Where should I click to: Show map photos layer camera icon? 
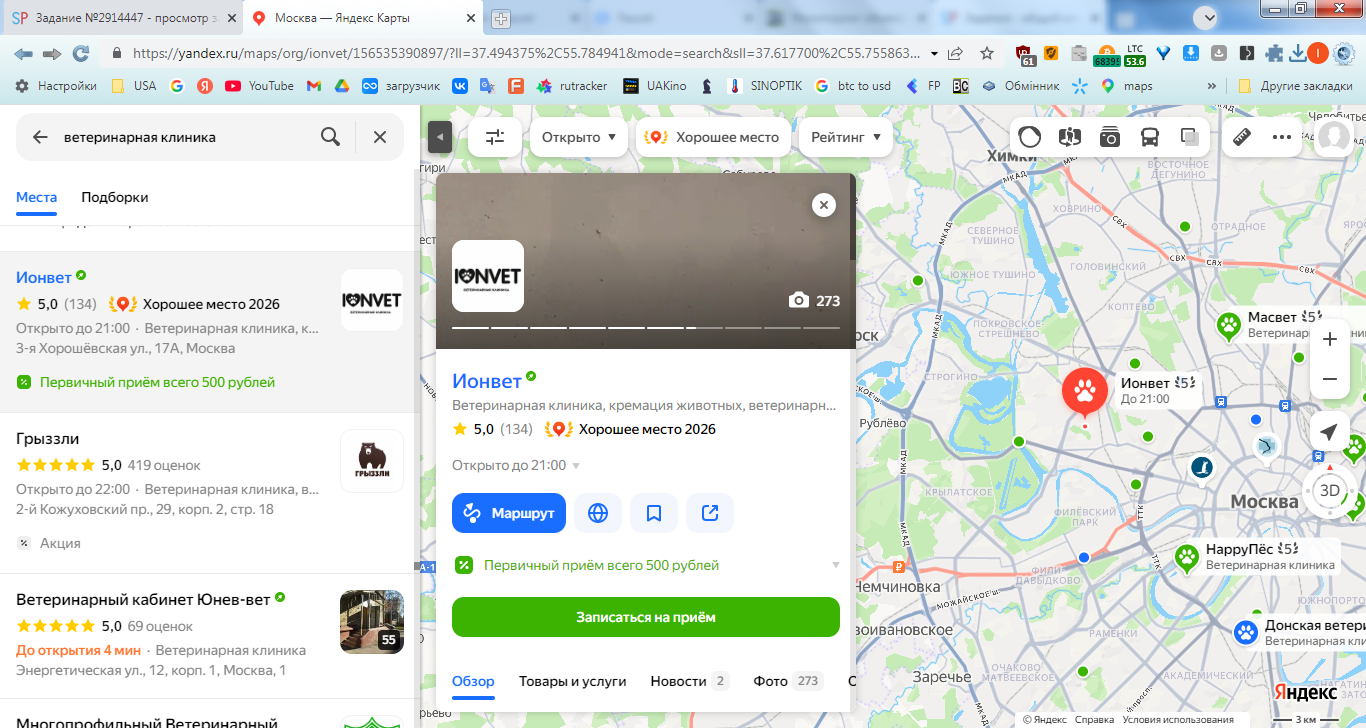(1110, 137)
